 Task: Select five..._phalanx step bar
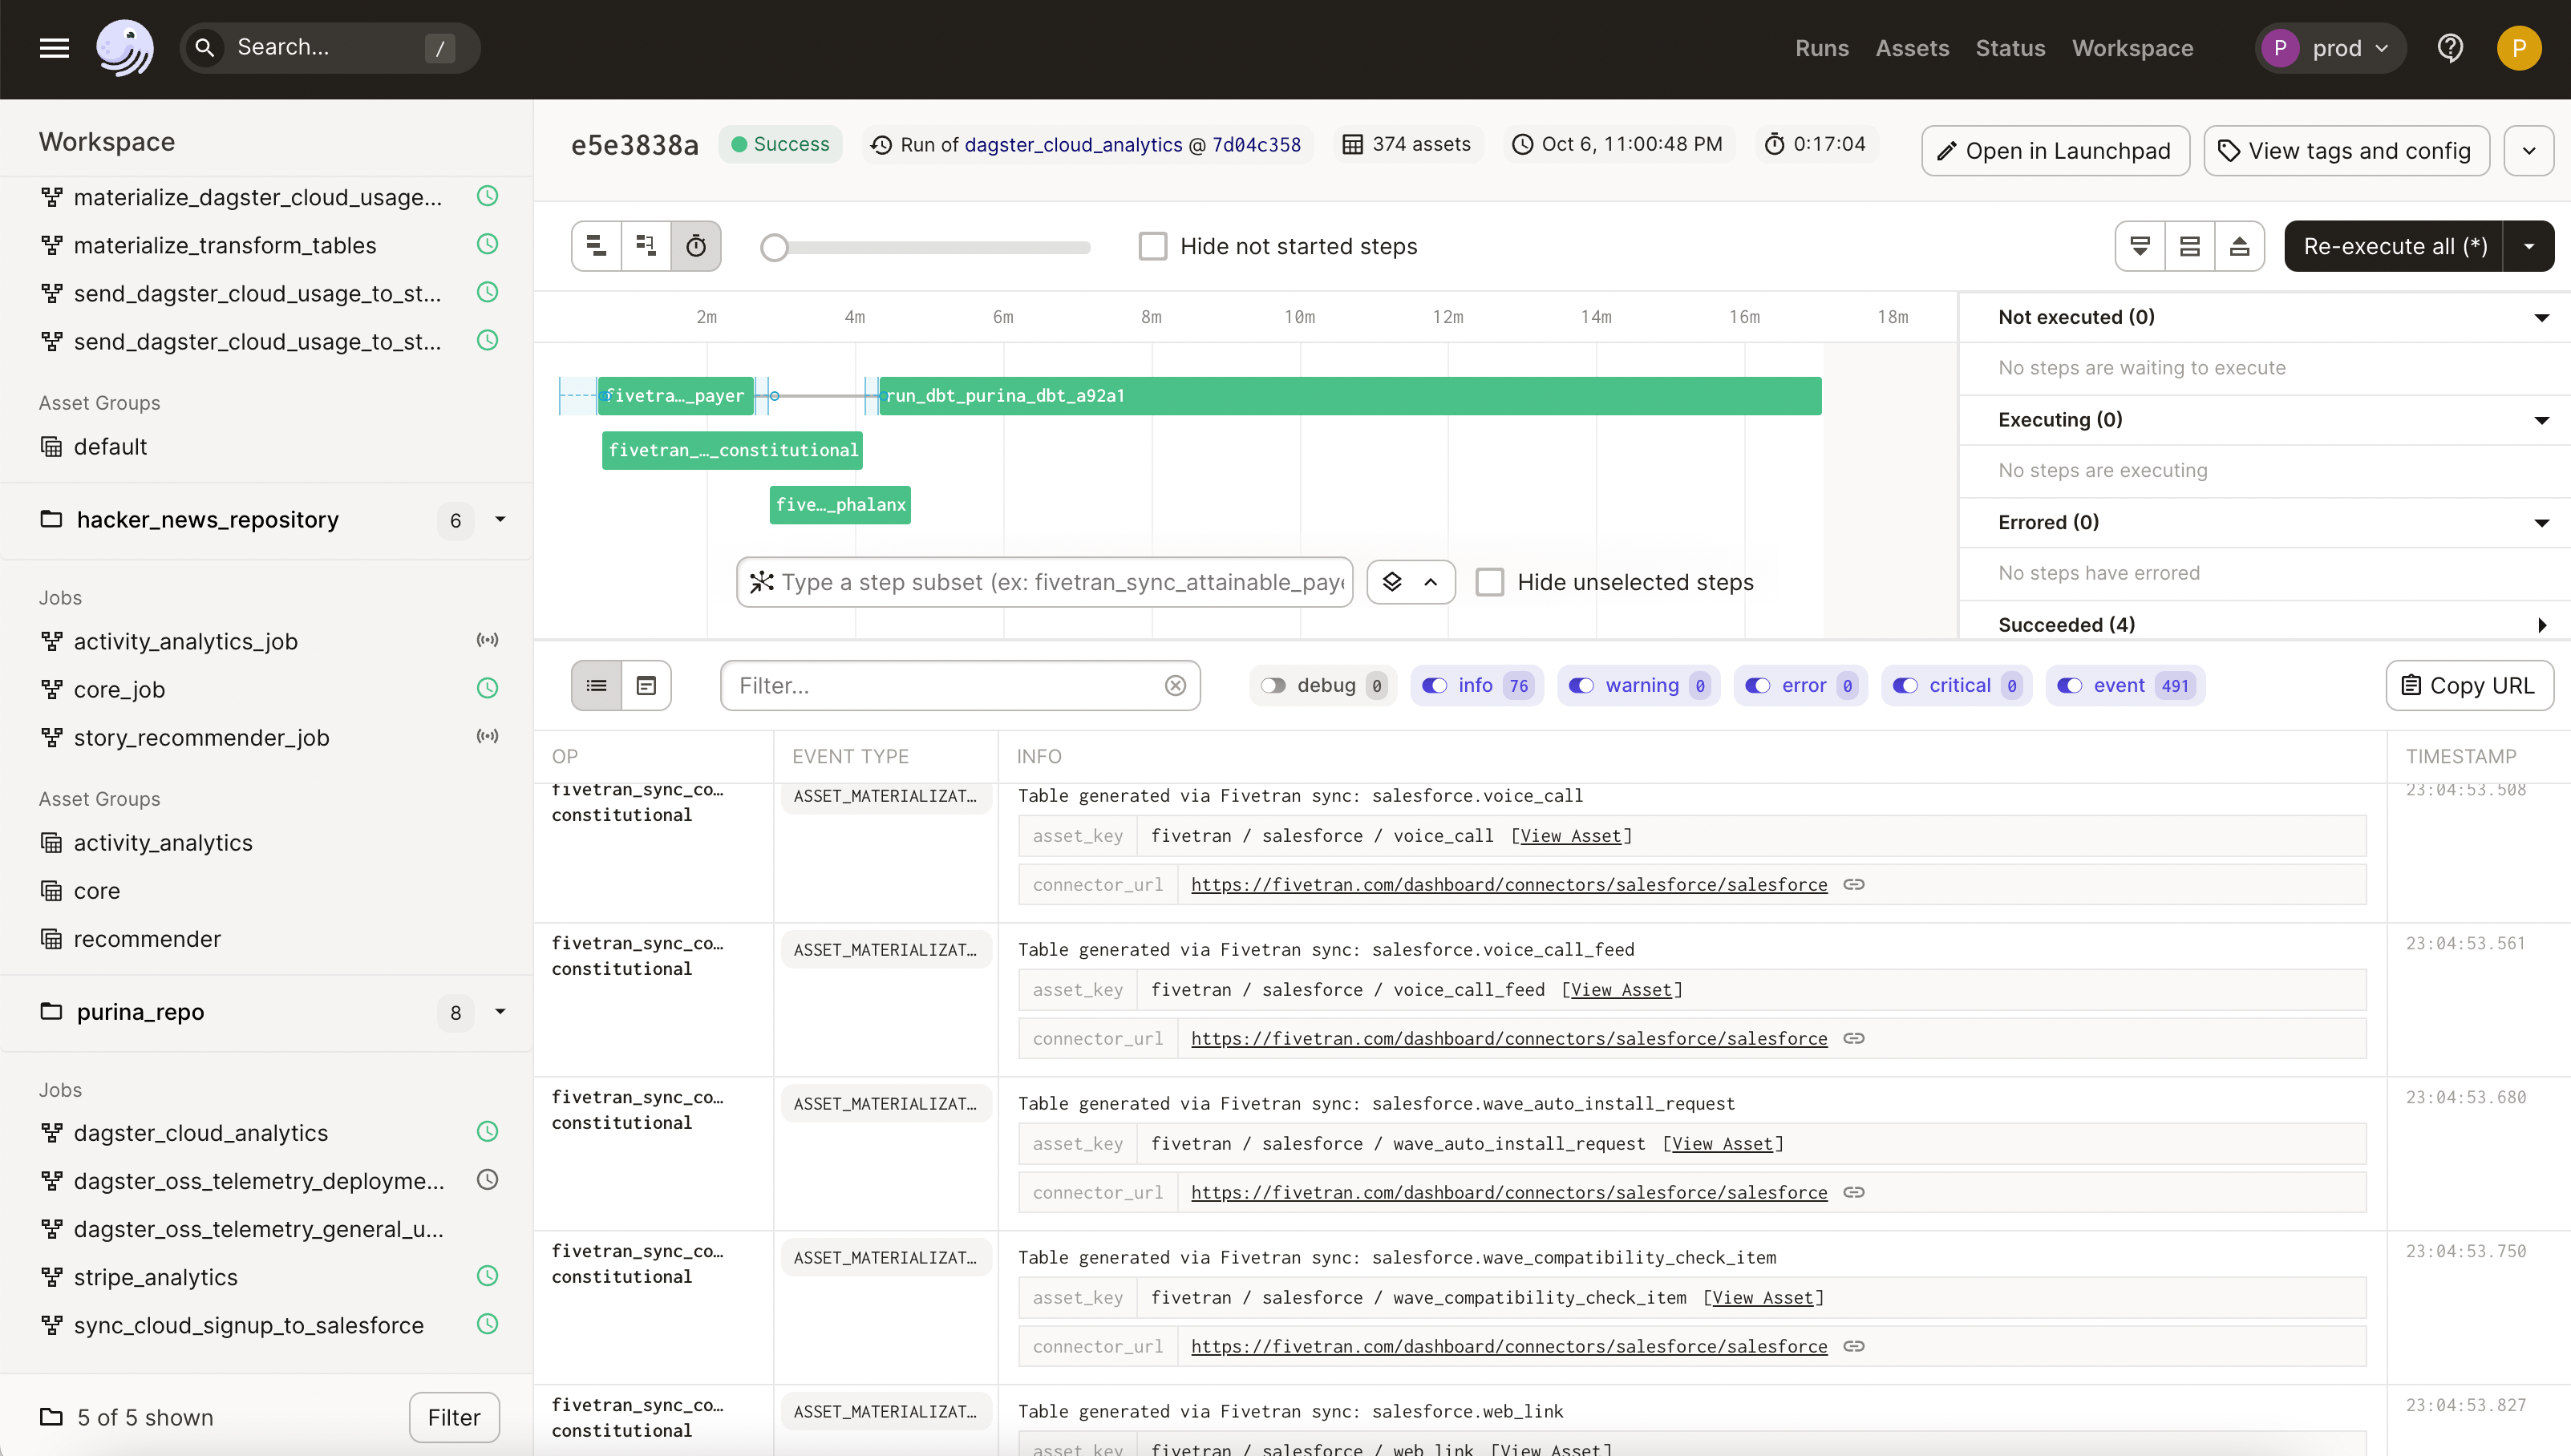pos(840,504)
